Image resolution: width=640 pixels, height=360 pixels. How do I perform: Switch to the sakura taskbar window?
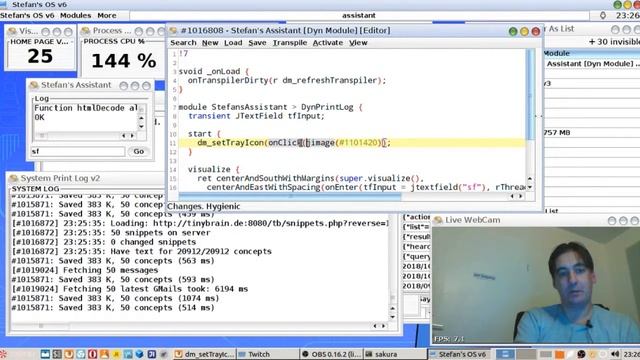[x=395, y=354]
